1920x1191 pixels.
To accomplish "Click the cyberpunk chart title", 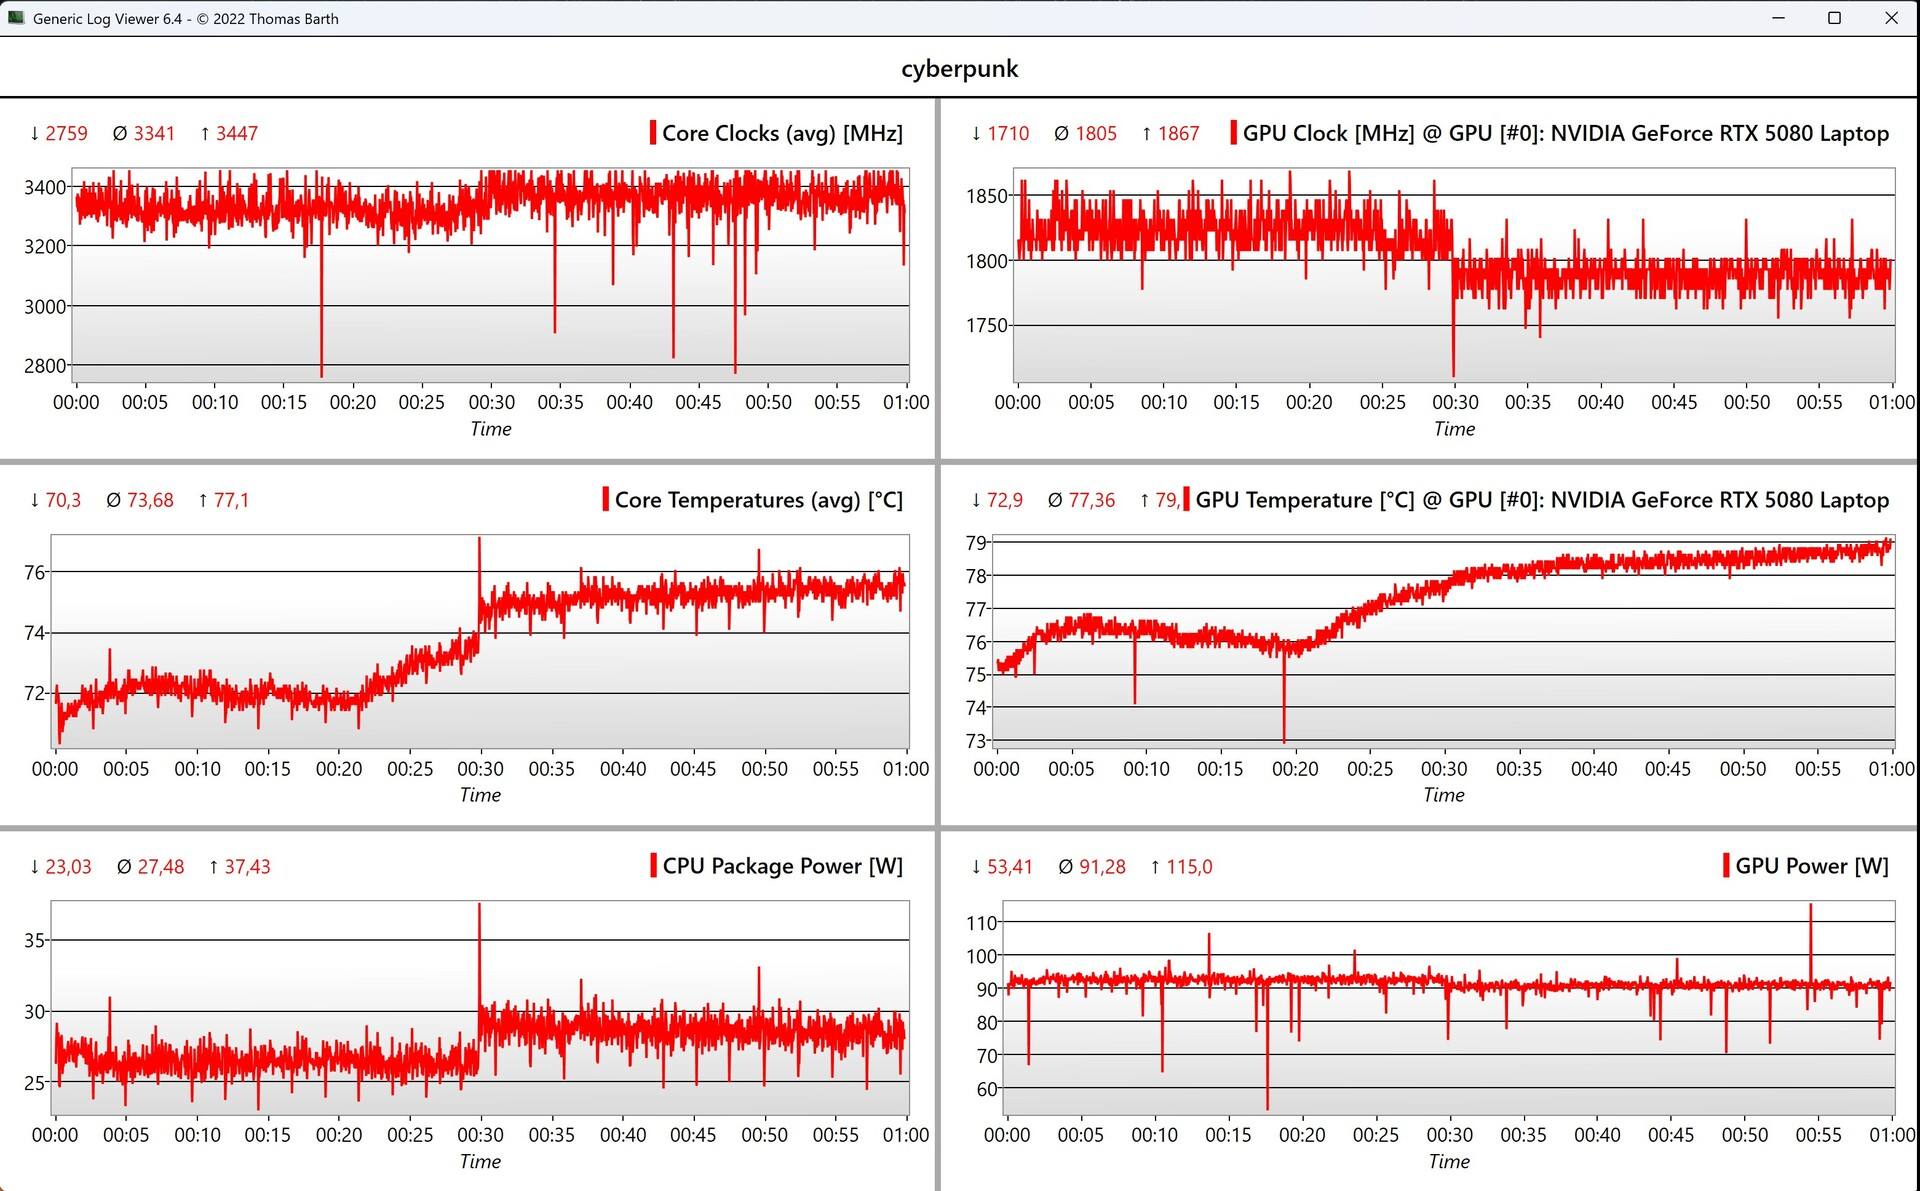I will pyautogui.click(x=959, y=69).
